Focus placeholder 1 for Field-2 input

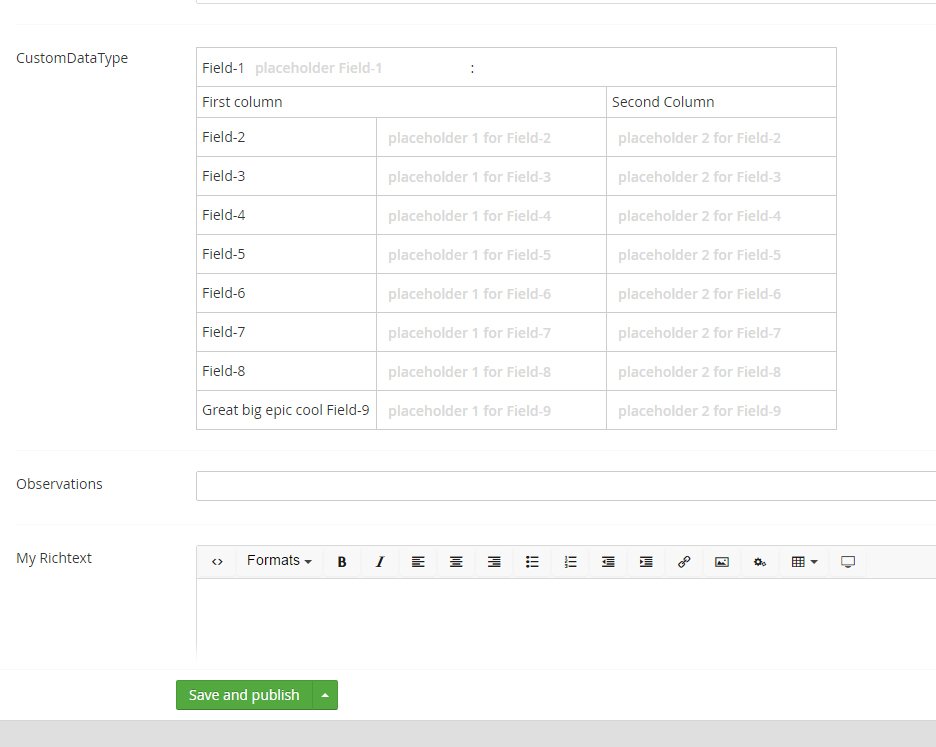tap(491, 138)
